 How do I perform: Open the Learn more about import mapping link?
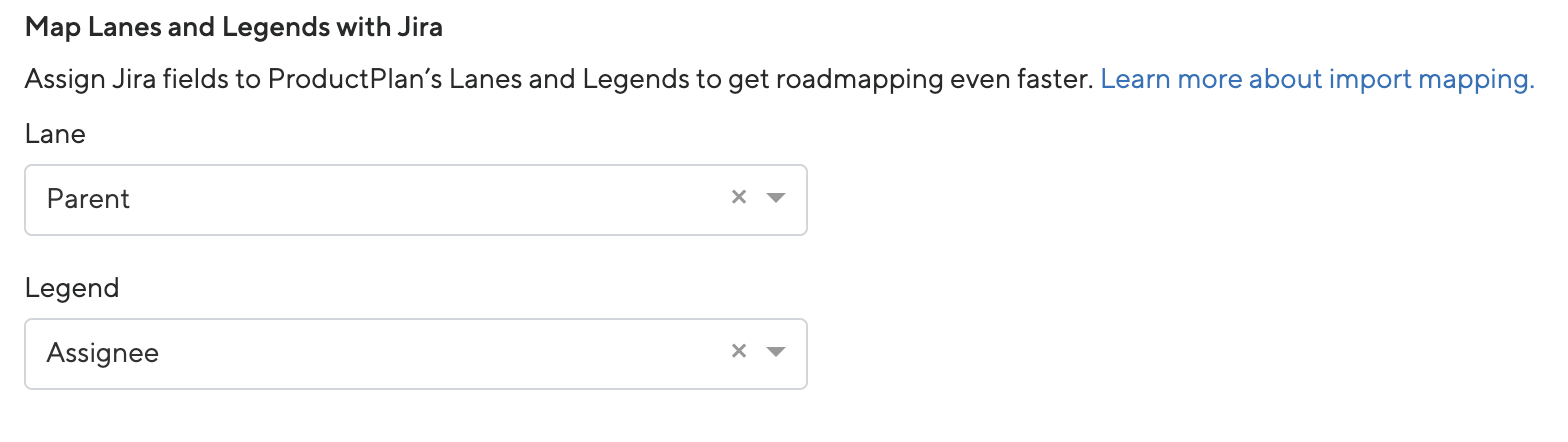click(1317, 79)
